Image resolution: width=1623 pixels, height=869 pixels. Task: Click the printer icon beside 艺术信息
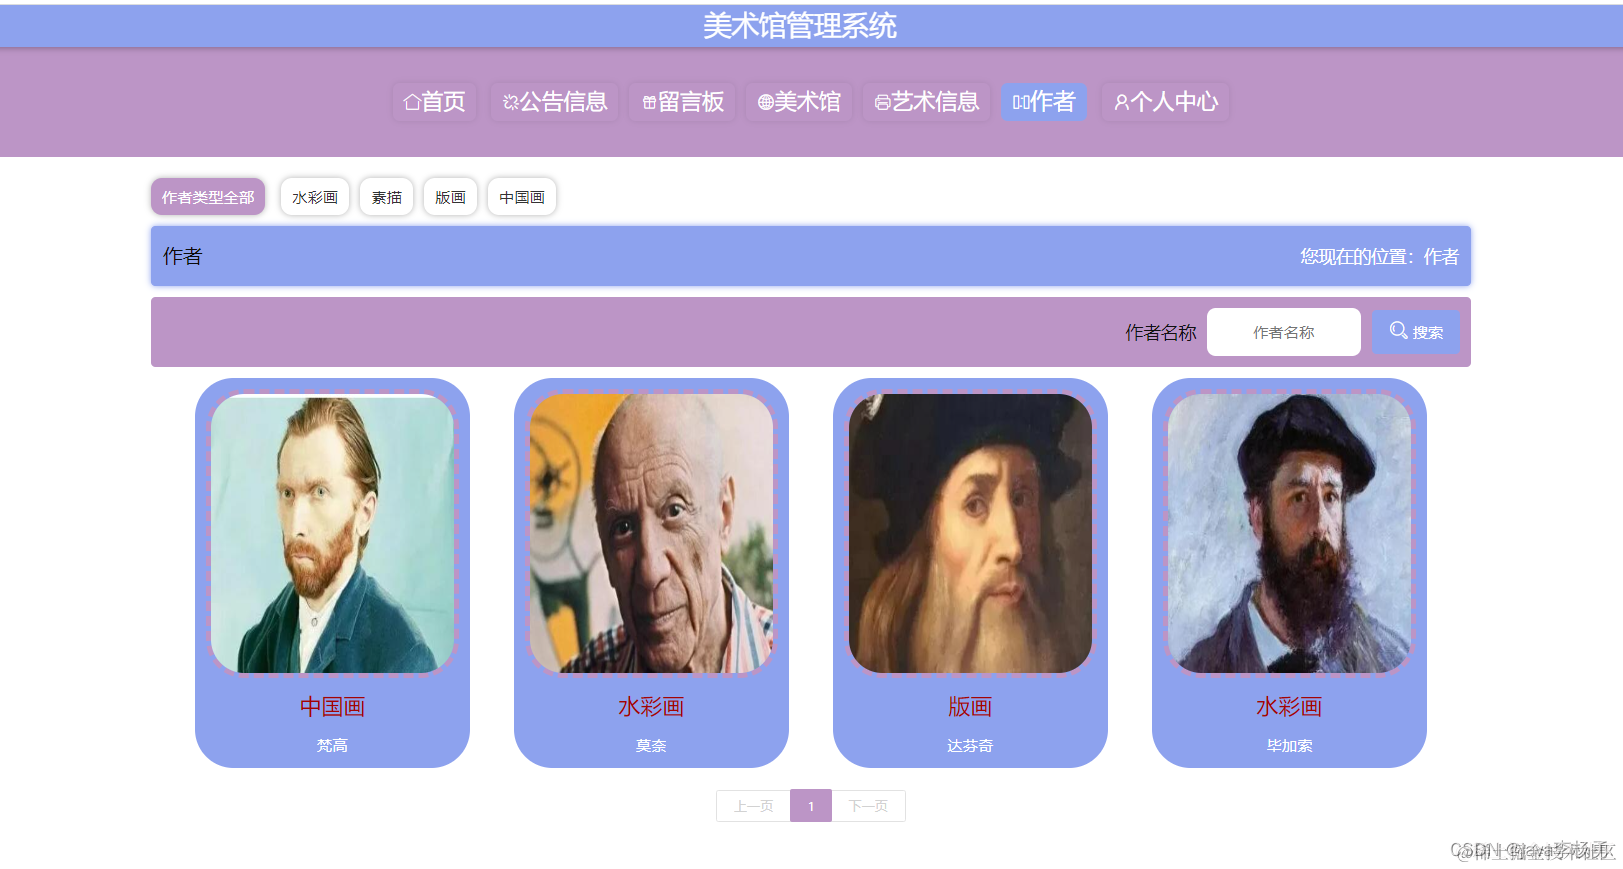(883, 102)
